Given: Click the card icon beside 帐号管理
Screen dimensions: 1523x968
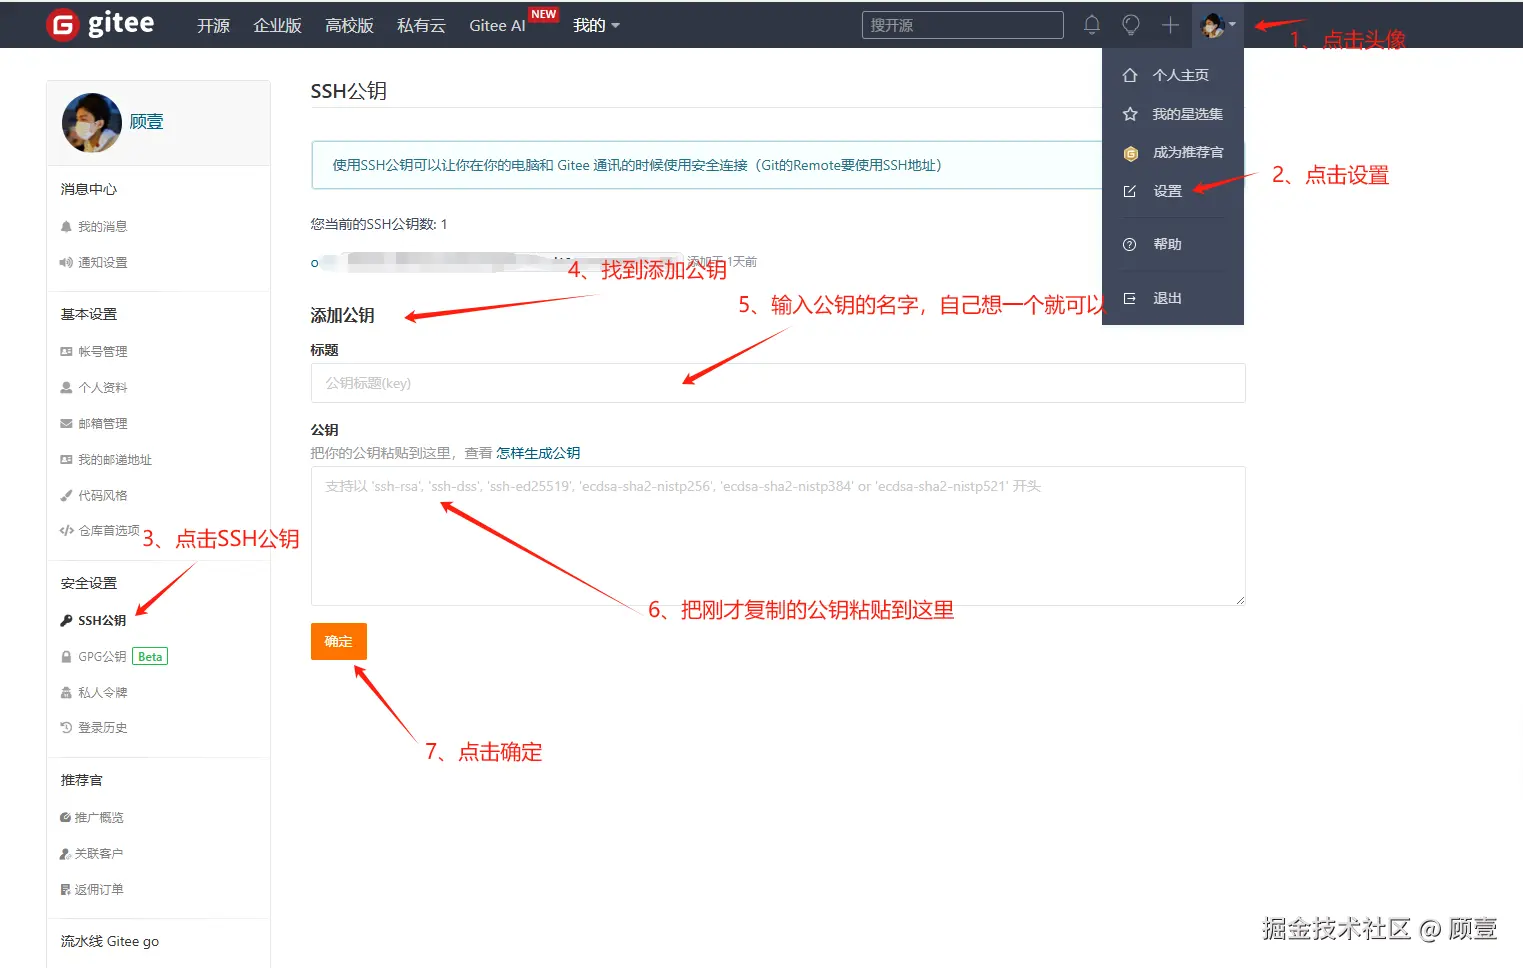Looking at the screenshot, I should (x=66, y=352).
